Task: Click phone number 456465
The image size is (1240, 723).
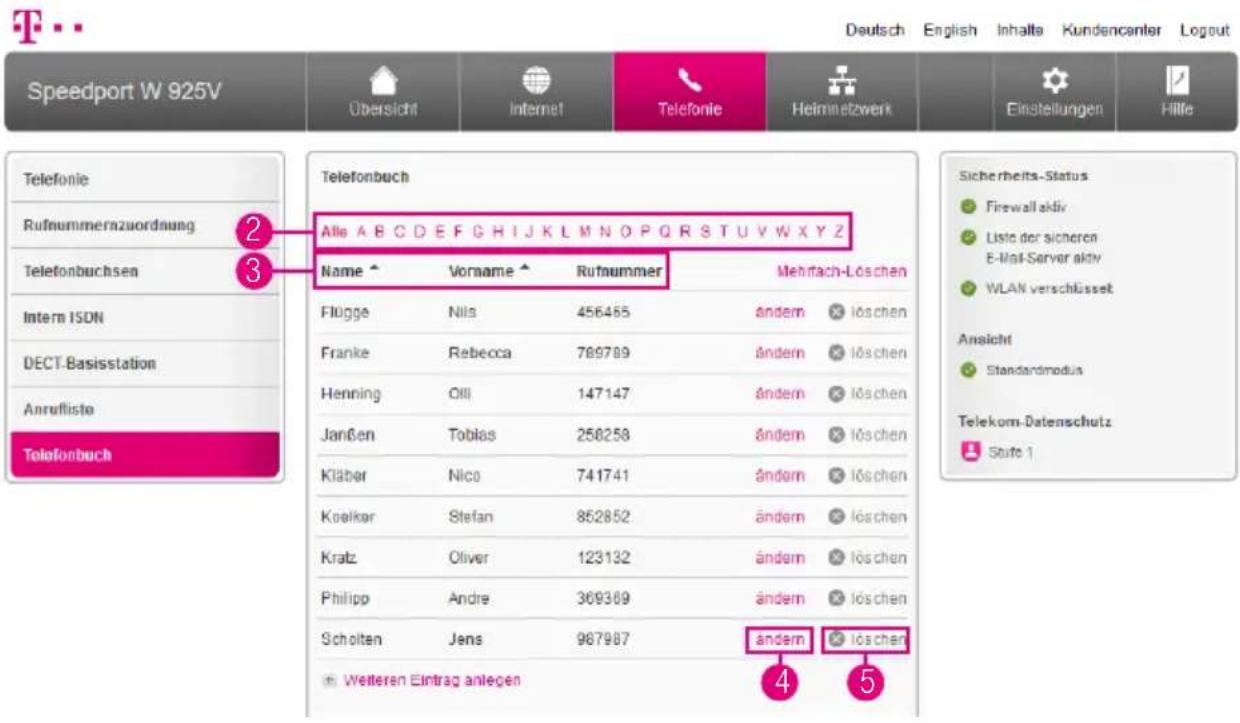Action: coord(603,312)
